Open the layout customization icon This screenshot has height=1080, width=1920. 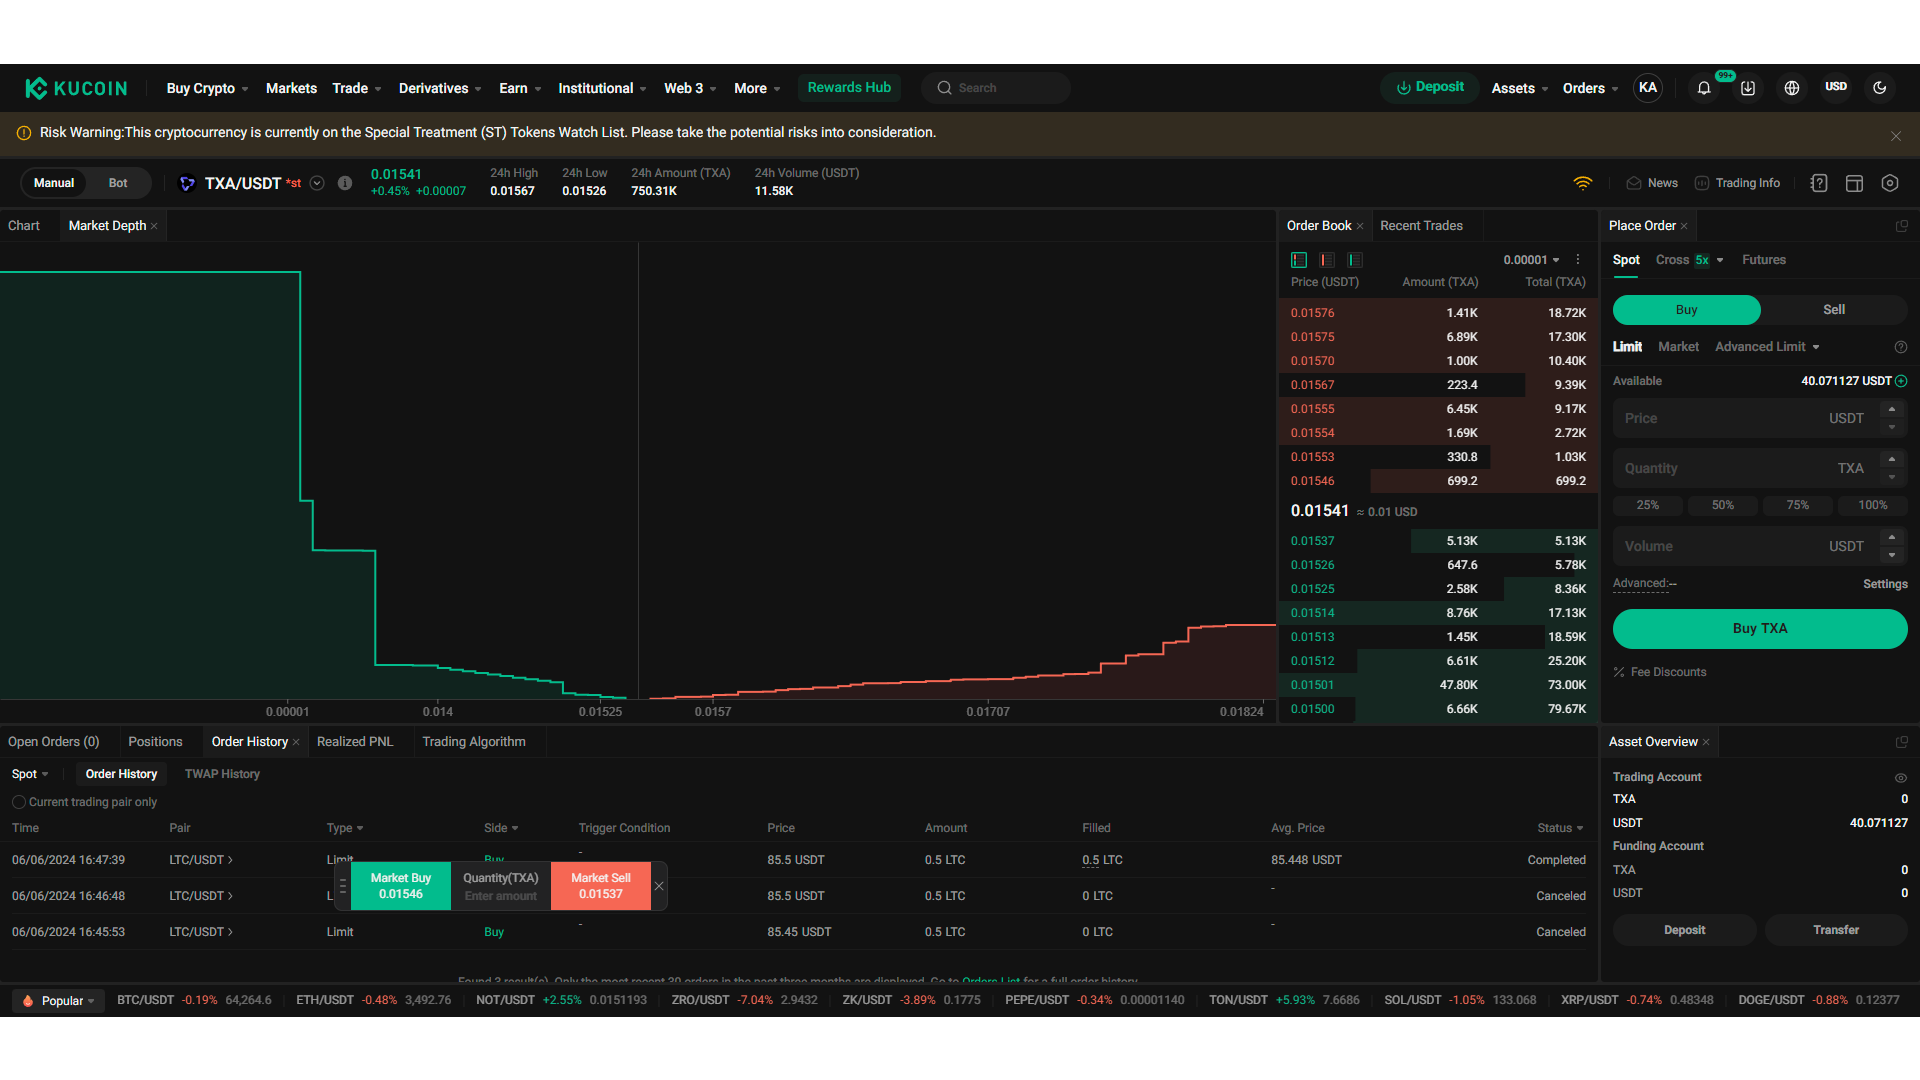pyautogui.click(x=1854, y=183)
